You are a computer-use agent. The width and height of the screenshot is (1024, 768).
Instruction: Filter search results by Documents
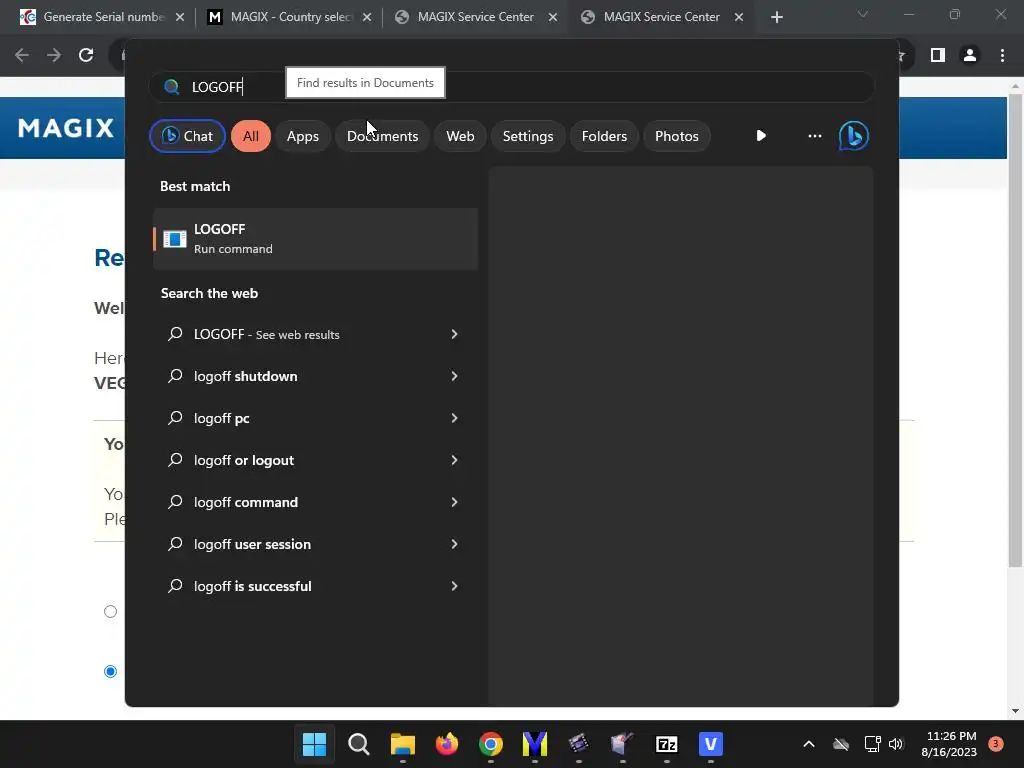coord(382,136)
